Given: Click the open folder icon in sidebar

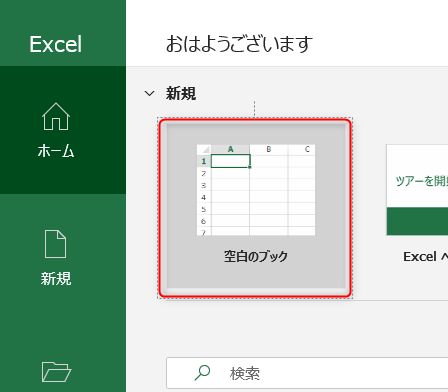Looking at the screenshot, I should click(x=56, y=372).
